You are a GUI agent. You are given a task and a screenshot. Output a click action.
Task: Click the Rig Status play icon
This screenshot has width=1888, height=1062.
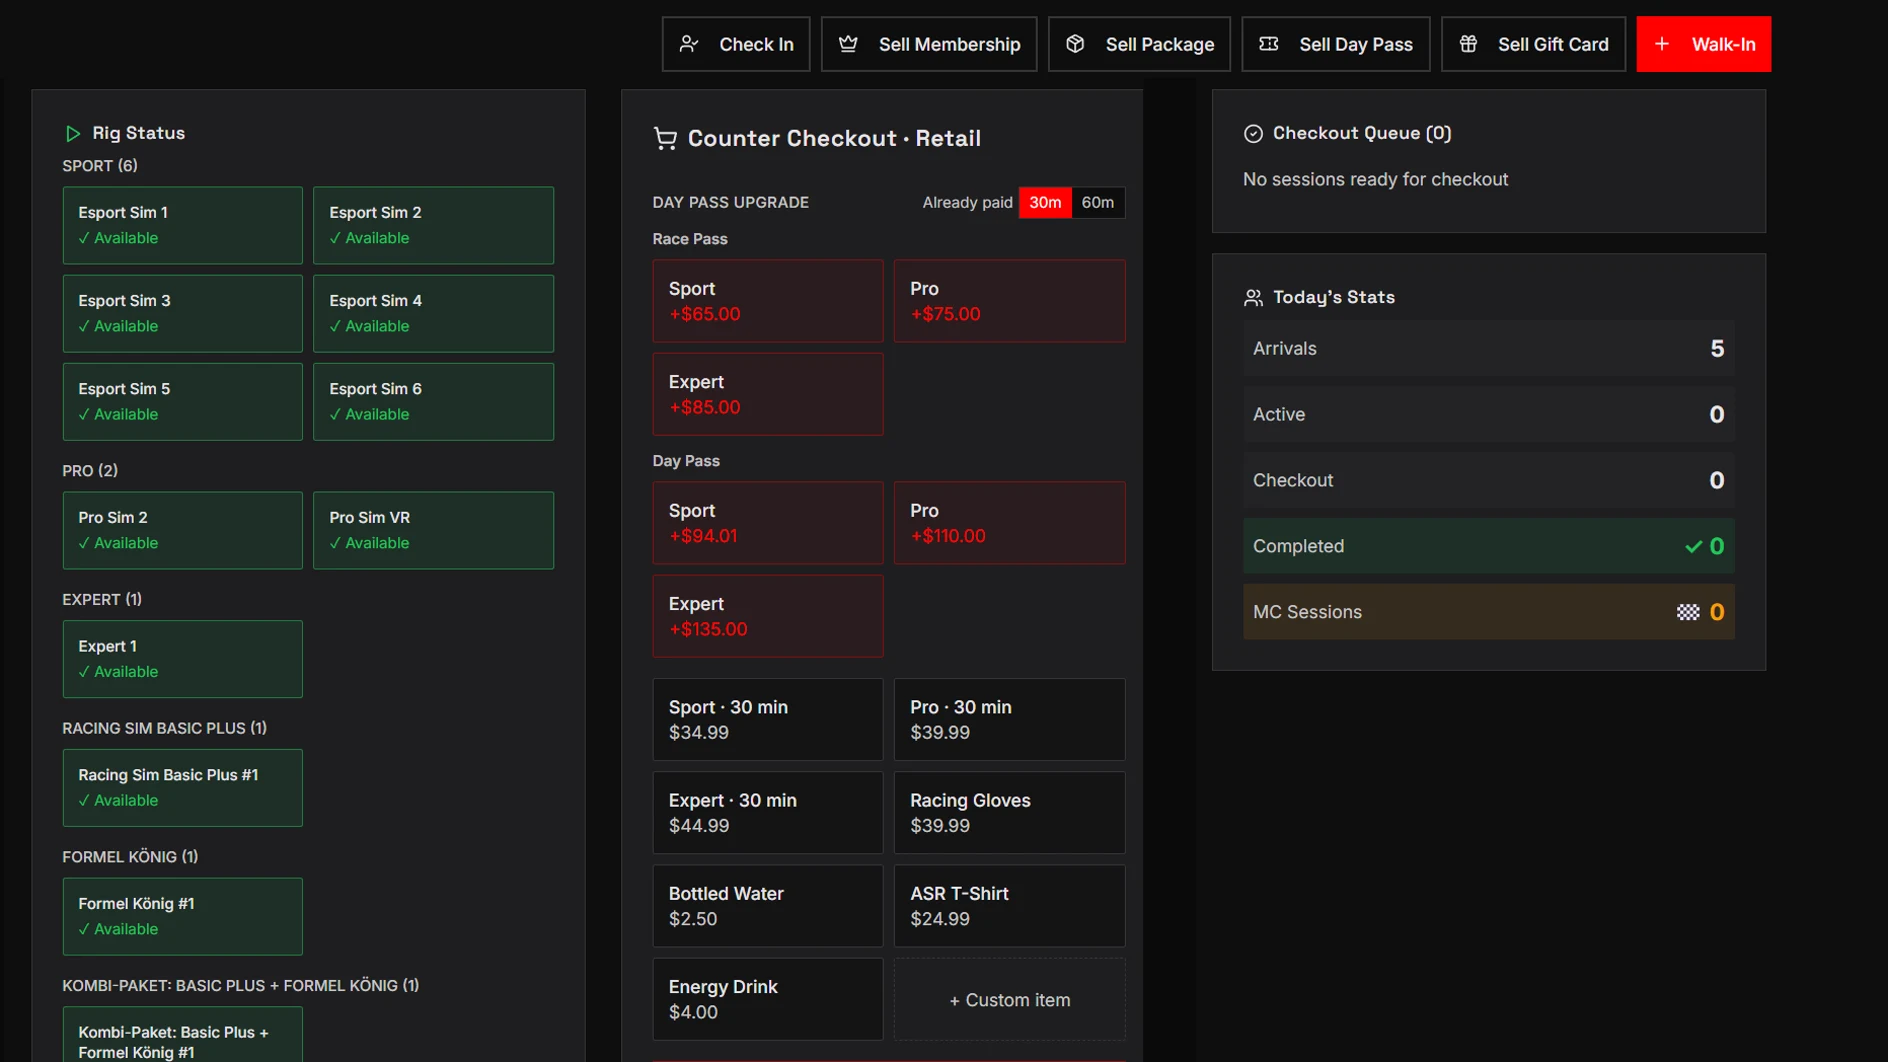(x=72, y=133)
